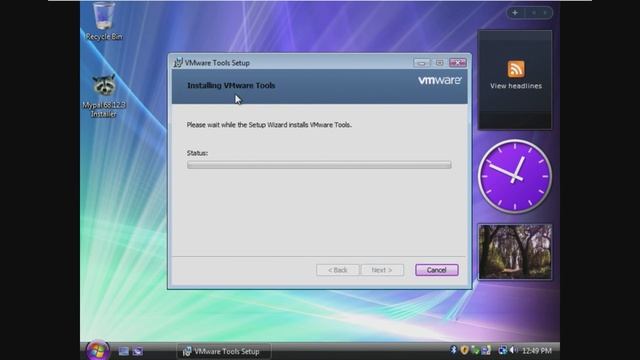640x360 pixels.
Task: Open the VMware Tools Setup taskbar button
Action: click(x=224, y=351)
